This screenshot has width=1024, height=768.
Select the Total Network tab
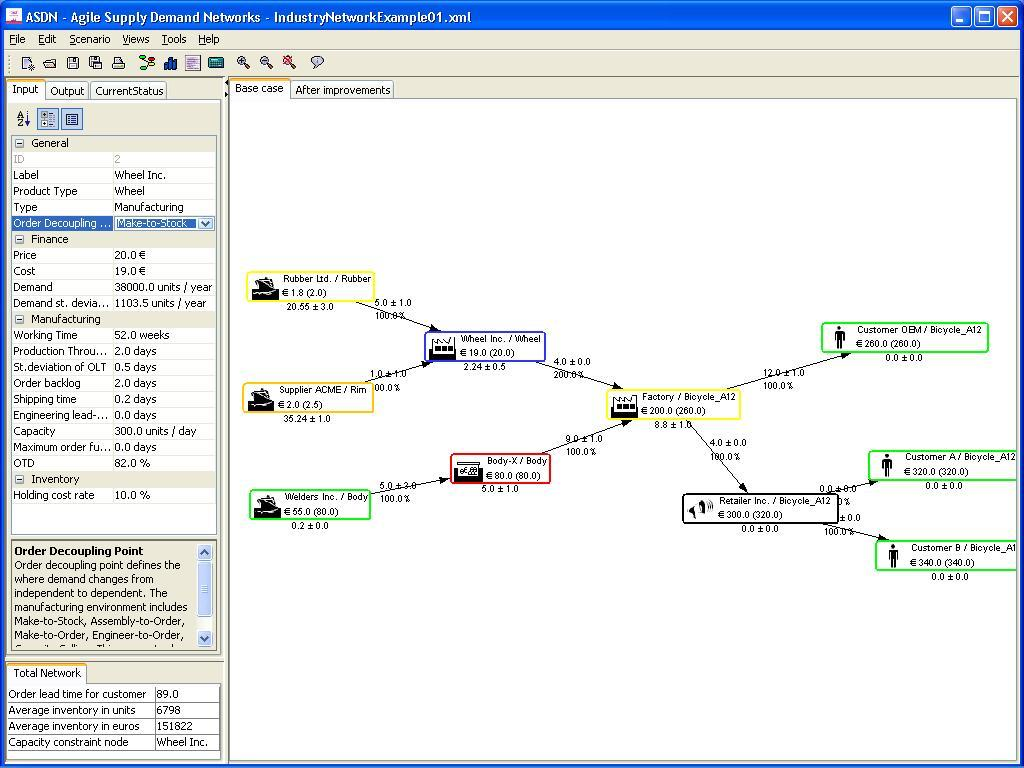click(47, 673)
